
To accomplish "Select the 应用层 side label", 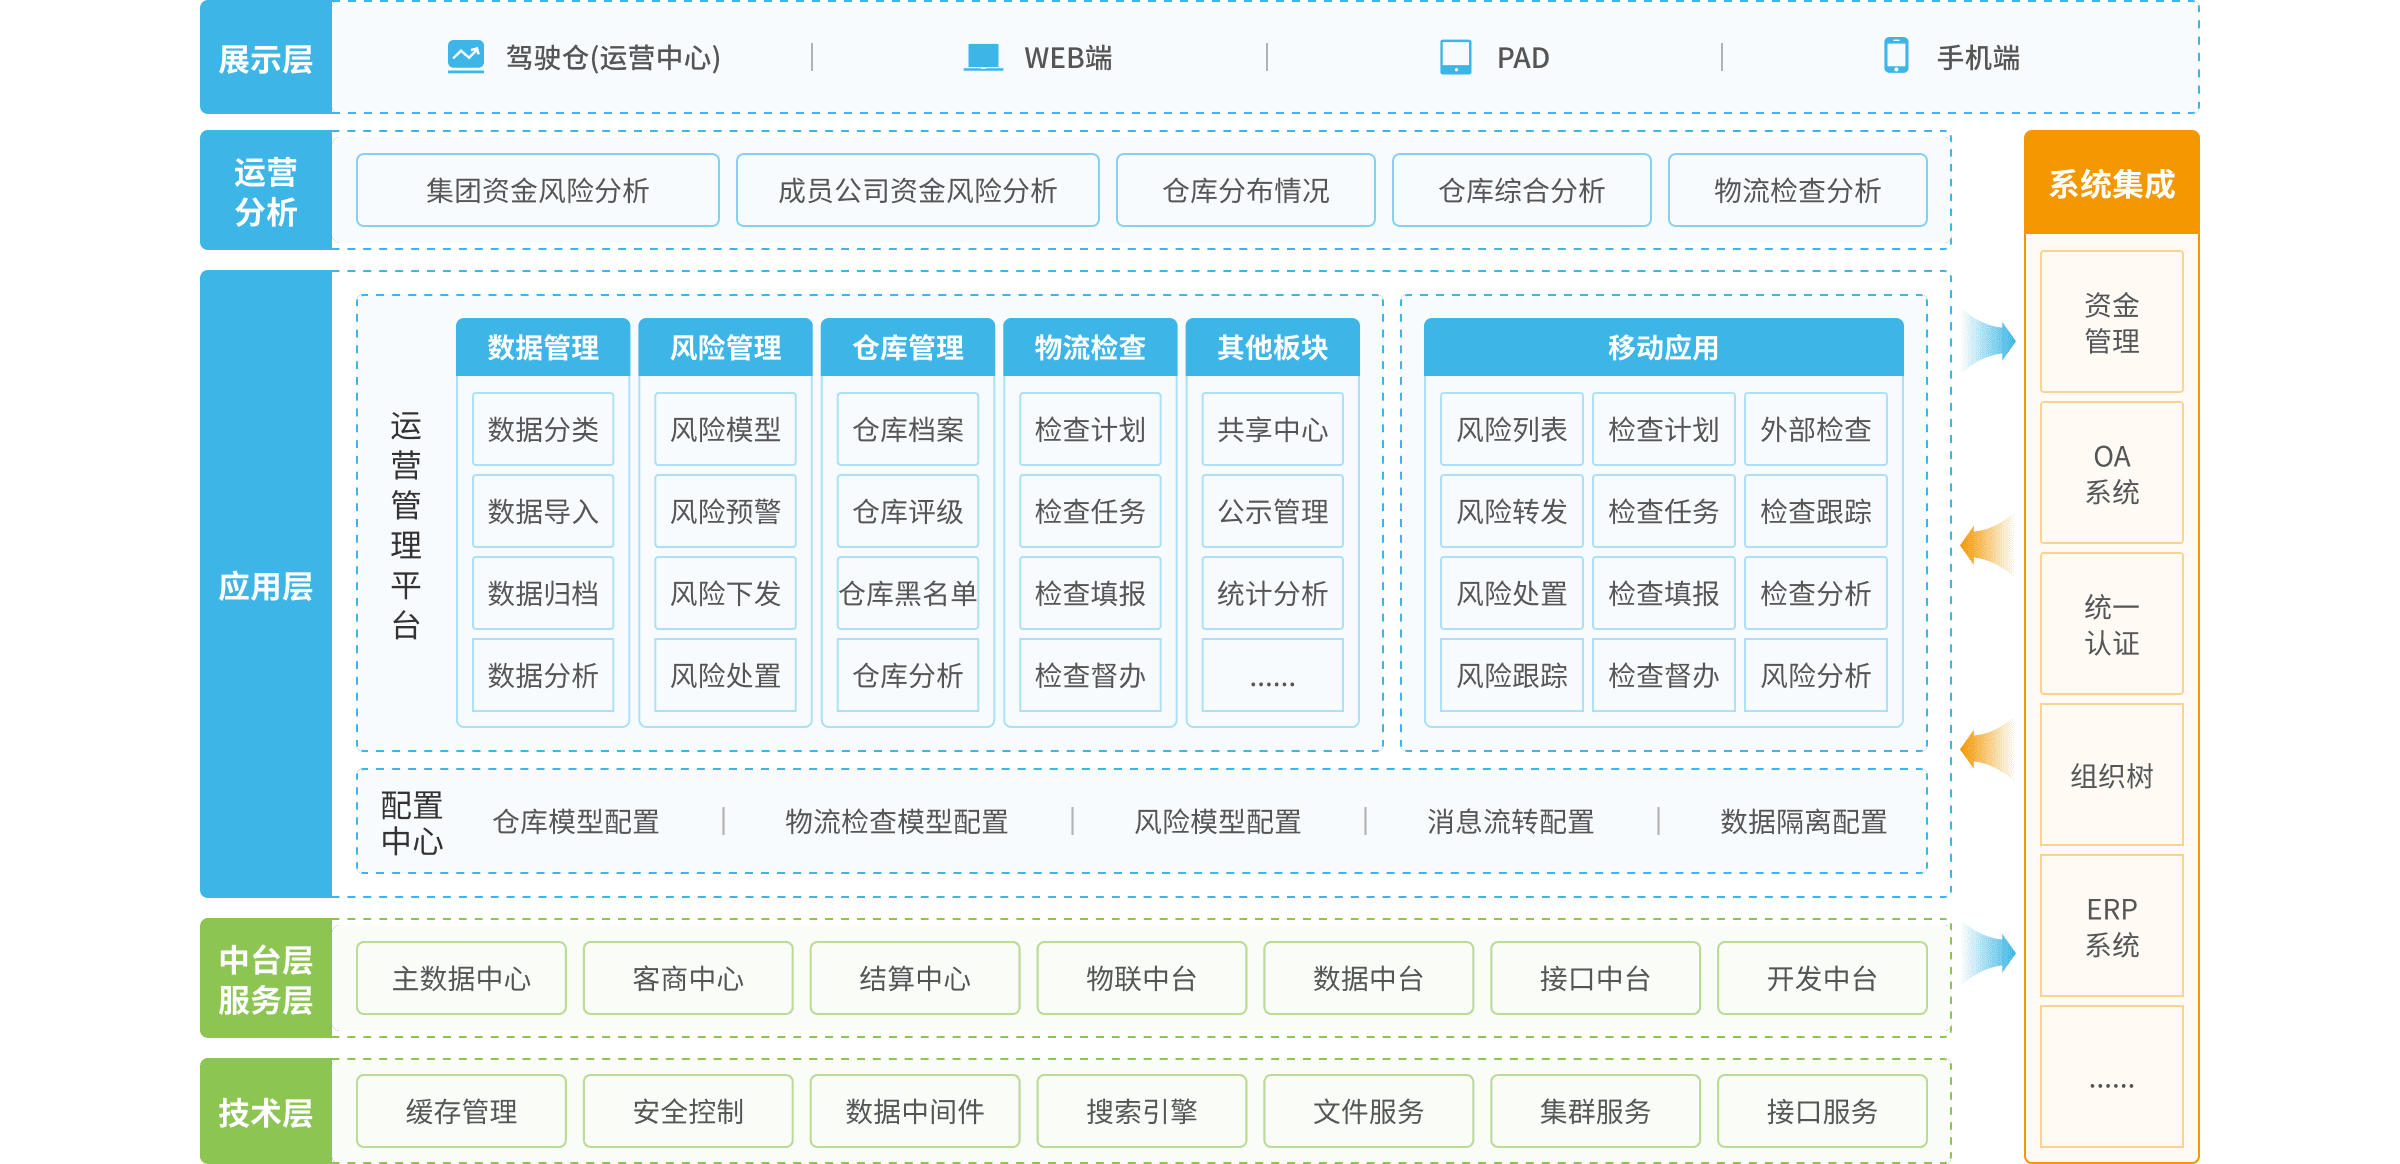I will pyautogui.click(x=265, y=586).
